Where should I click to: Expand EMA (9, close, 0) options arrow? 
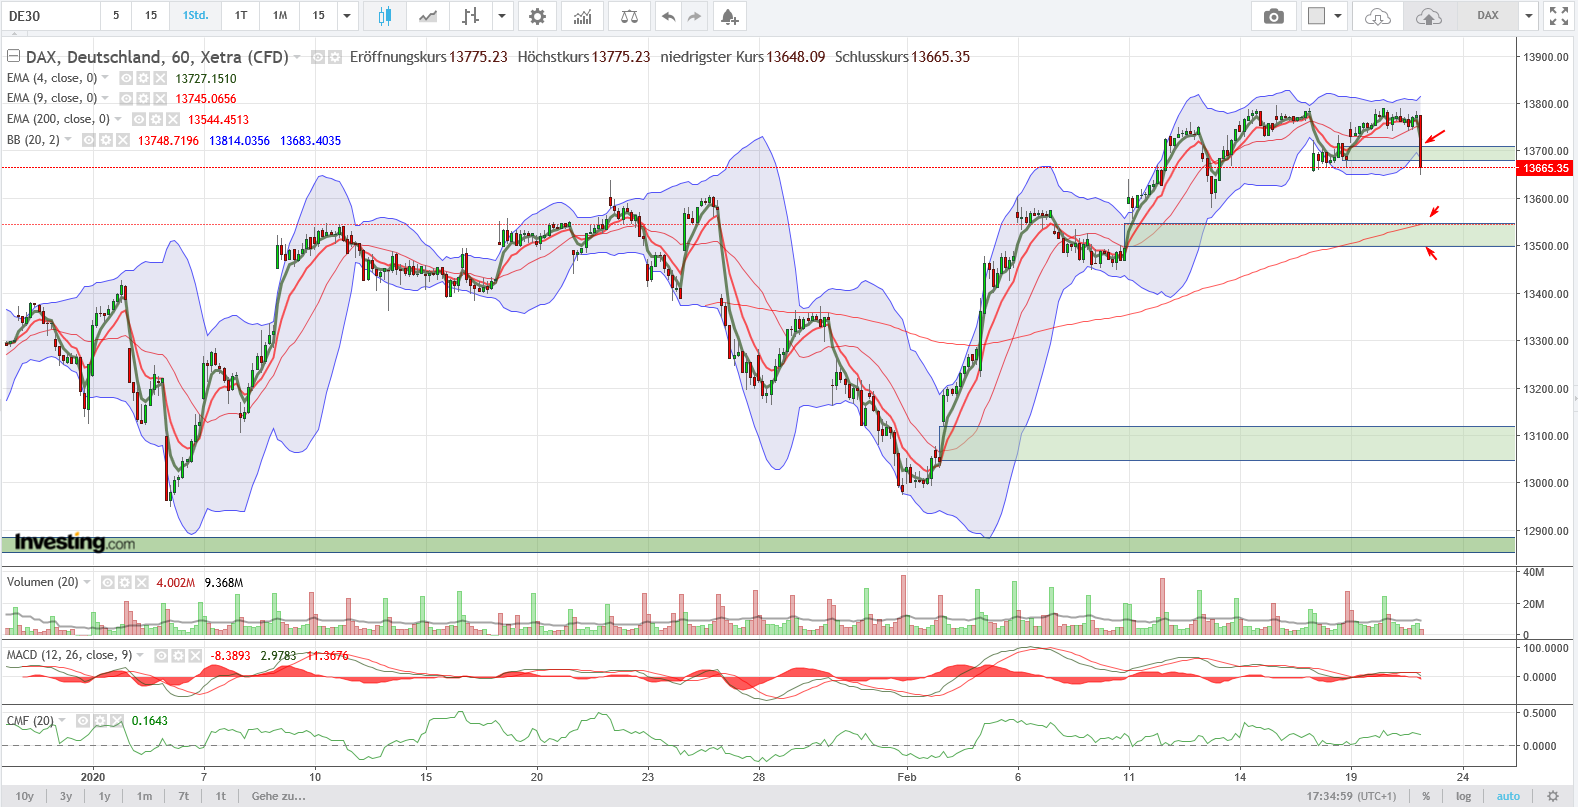tap(105, 98)
